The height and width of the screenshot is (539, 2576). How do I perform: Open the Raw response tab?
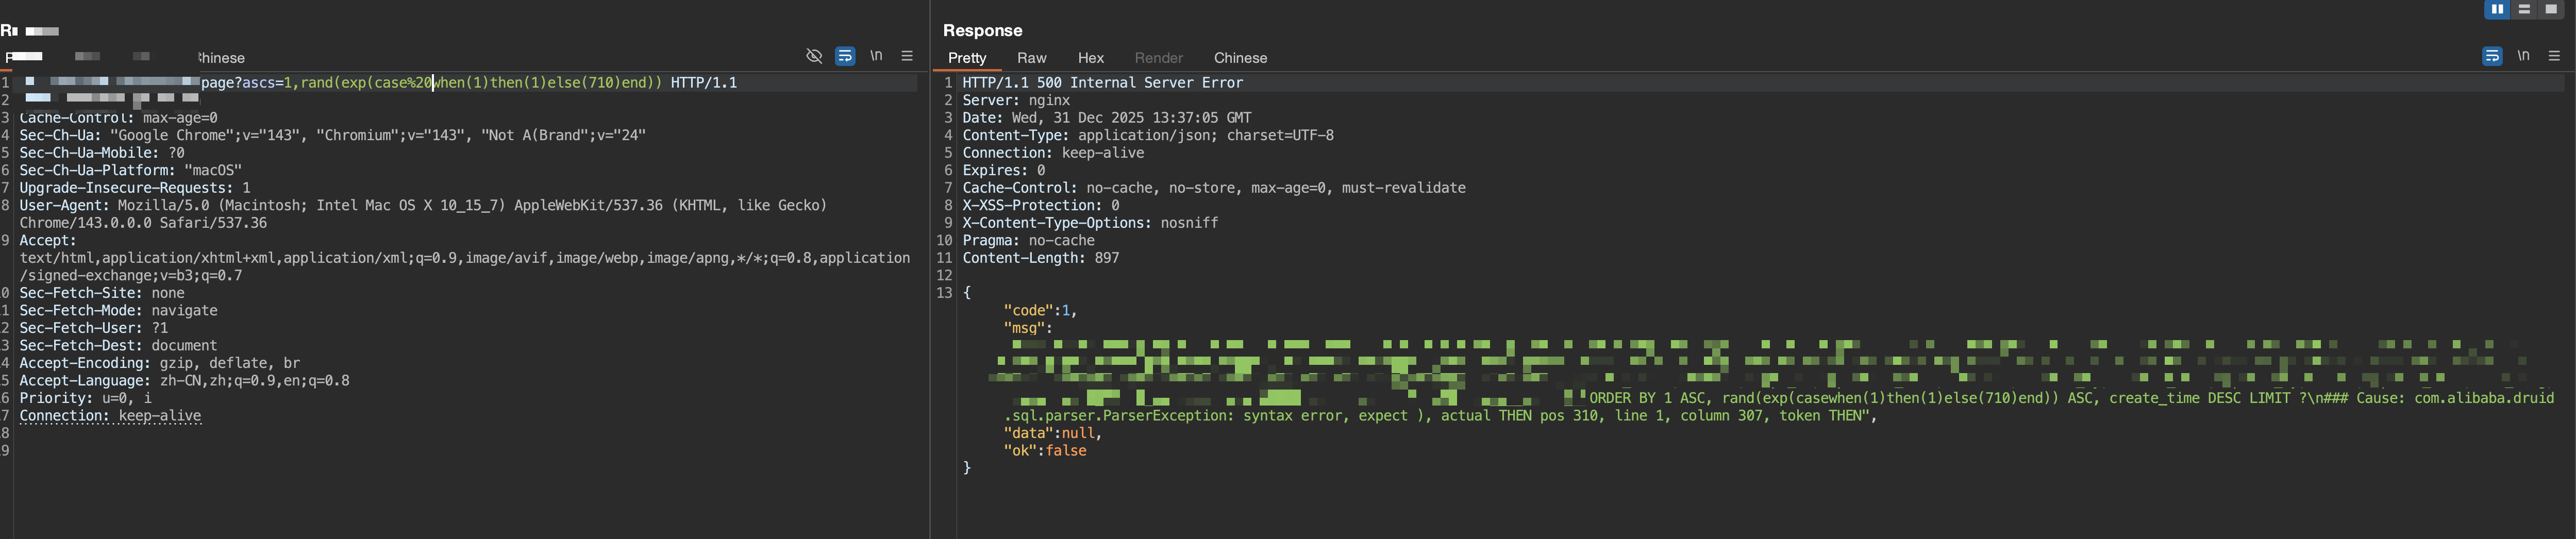pos(1031,58)
